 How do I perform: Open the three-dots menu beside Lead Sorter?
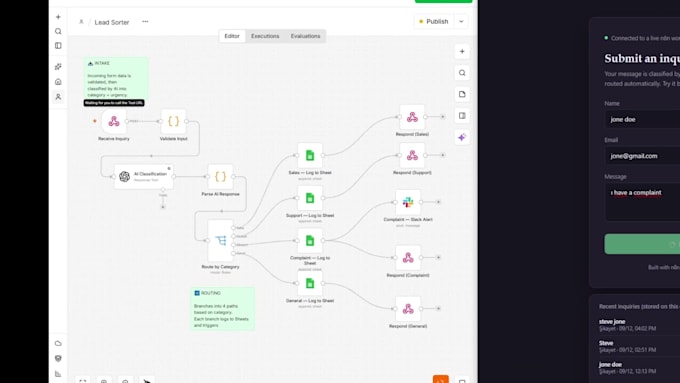coord(145,21)
